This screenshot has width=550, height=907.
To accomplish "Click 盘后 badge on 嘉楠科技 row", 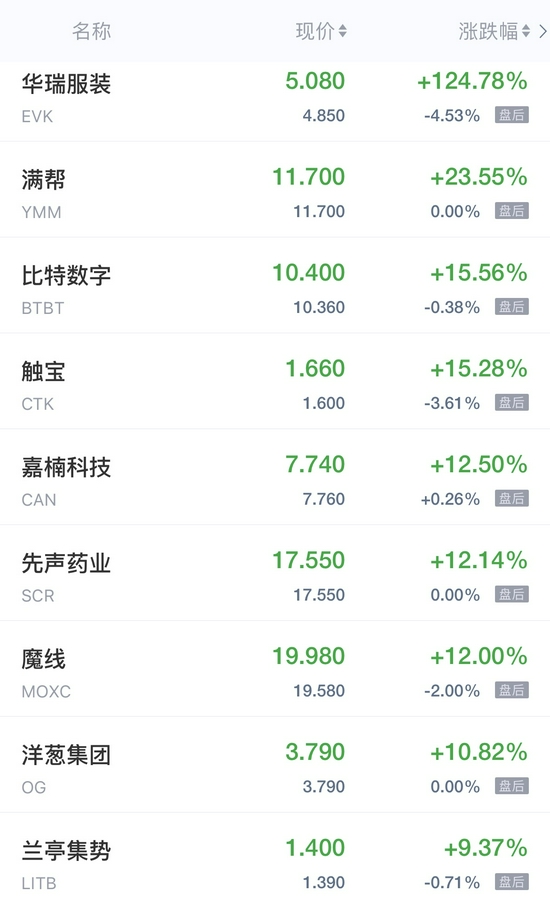I will (x=512, y=499).
